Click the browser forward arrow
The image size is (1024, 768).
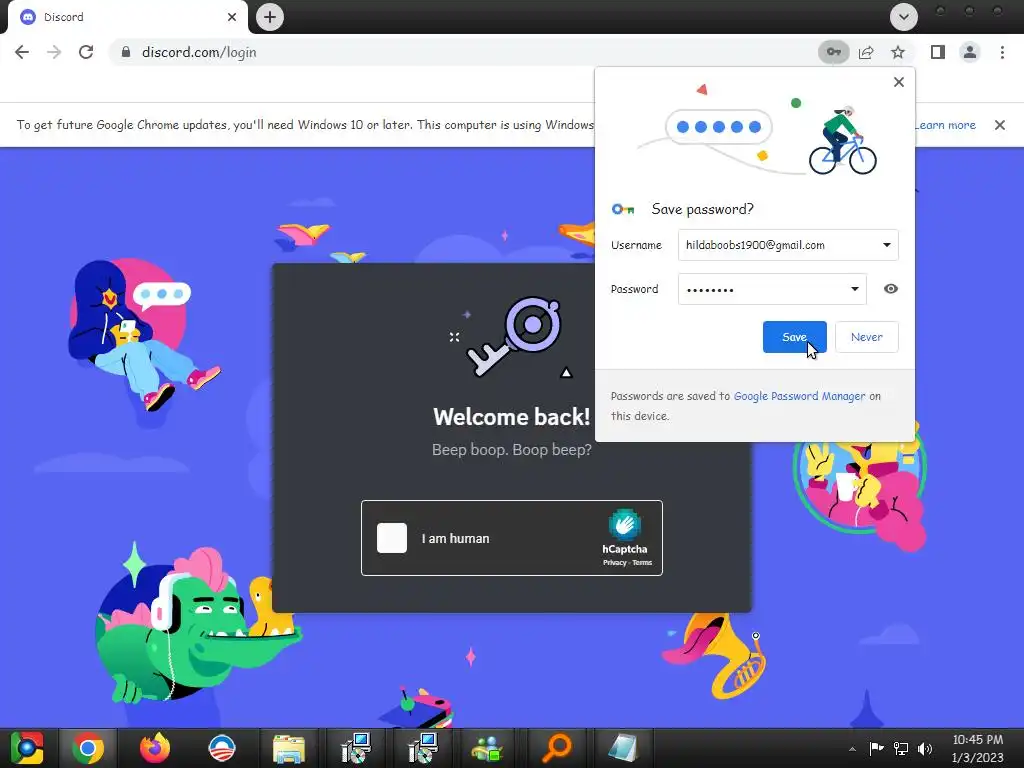54,52
